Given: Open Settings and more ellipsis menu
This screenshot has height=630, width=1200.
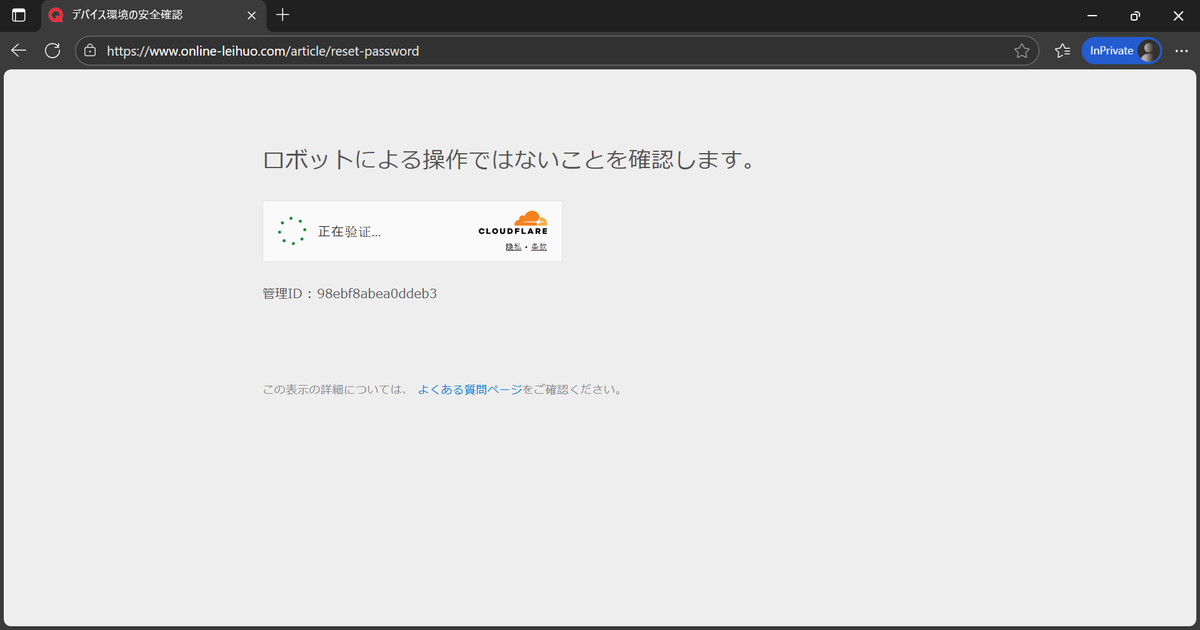Looking at the screenshot, I should tap(1181, 50).
